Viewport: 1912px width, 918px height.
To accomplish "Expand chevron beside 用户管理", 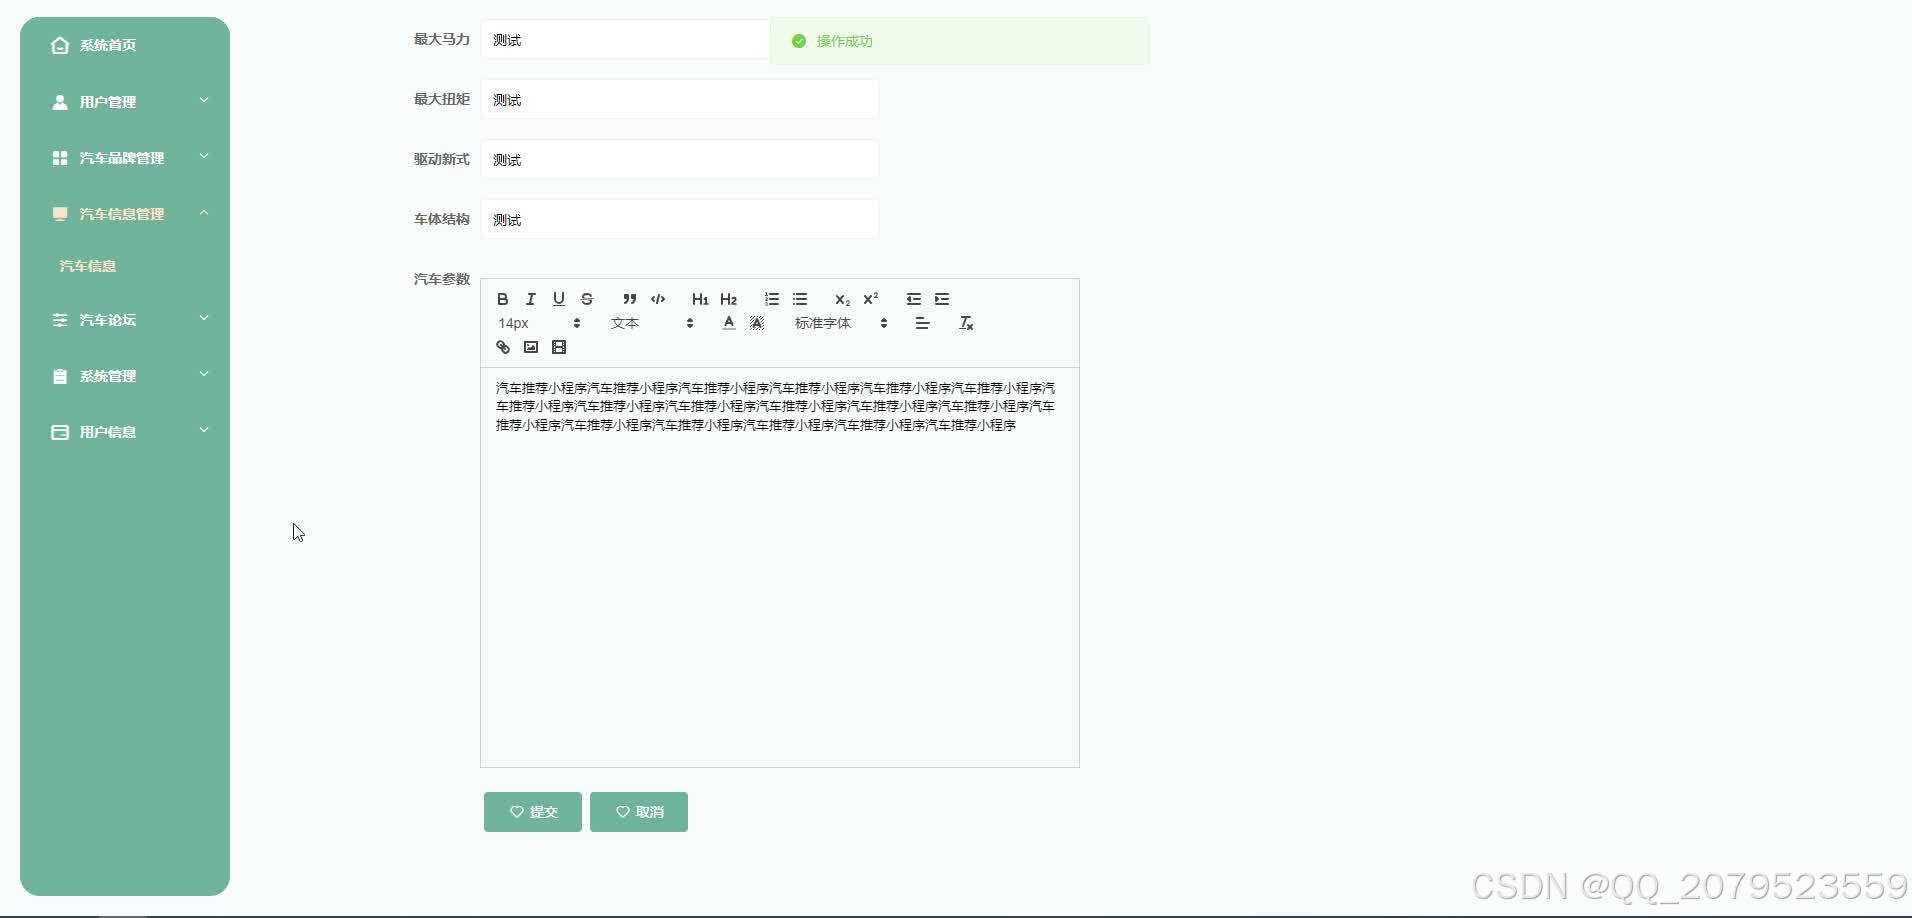I will [x=204, y=100].
